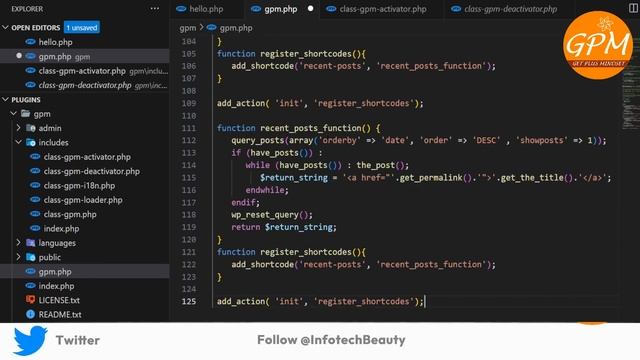Image resolution: width=640 pixels, height=360 pixels.
Task: Click the includes folder icon
Action: [31, 142]
